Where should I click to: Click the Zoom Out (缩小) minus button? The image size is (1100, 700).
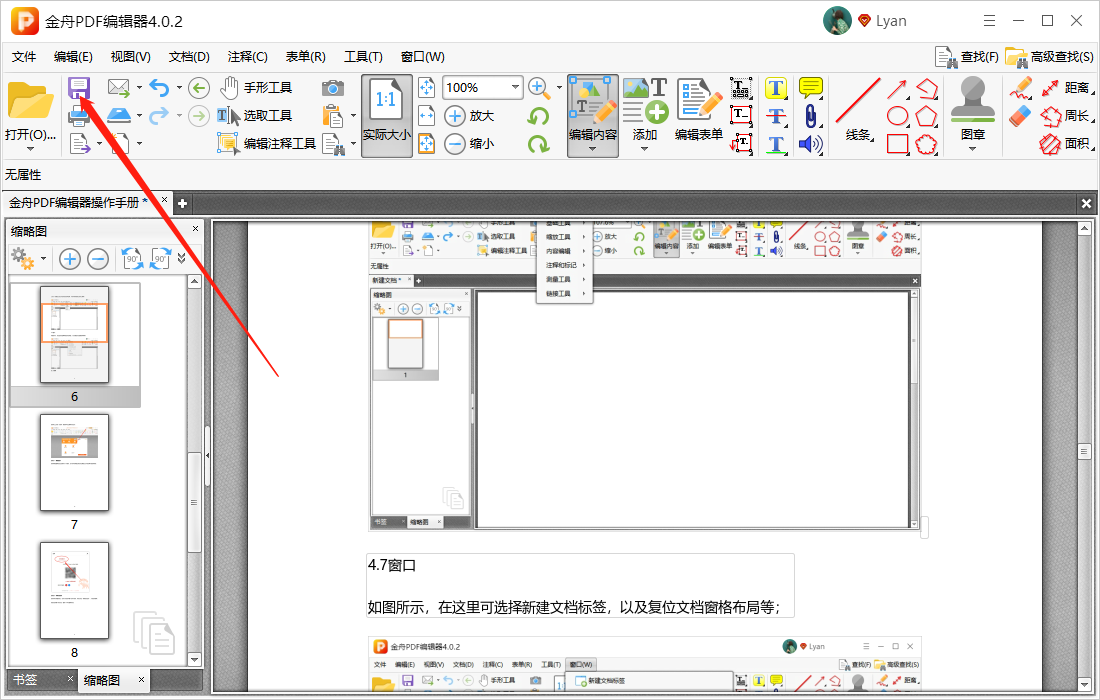coord(469,144)
